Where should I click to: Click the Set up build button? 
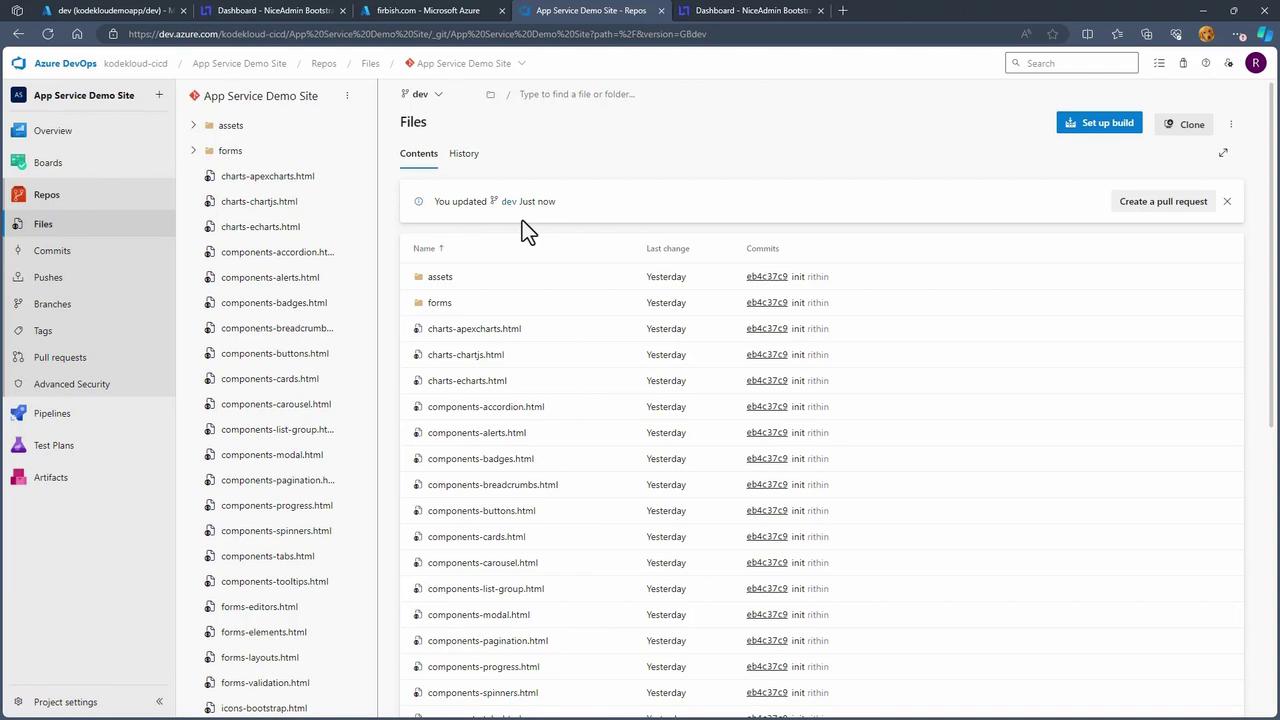pyautogui.click(x=1099, y=123)
